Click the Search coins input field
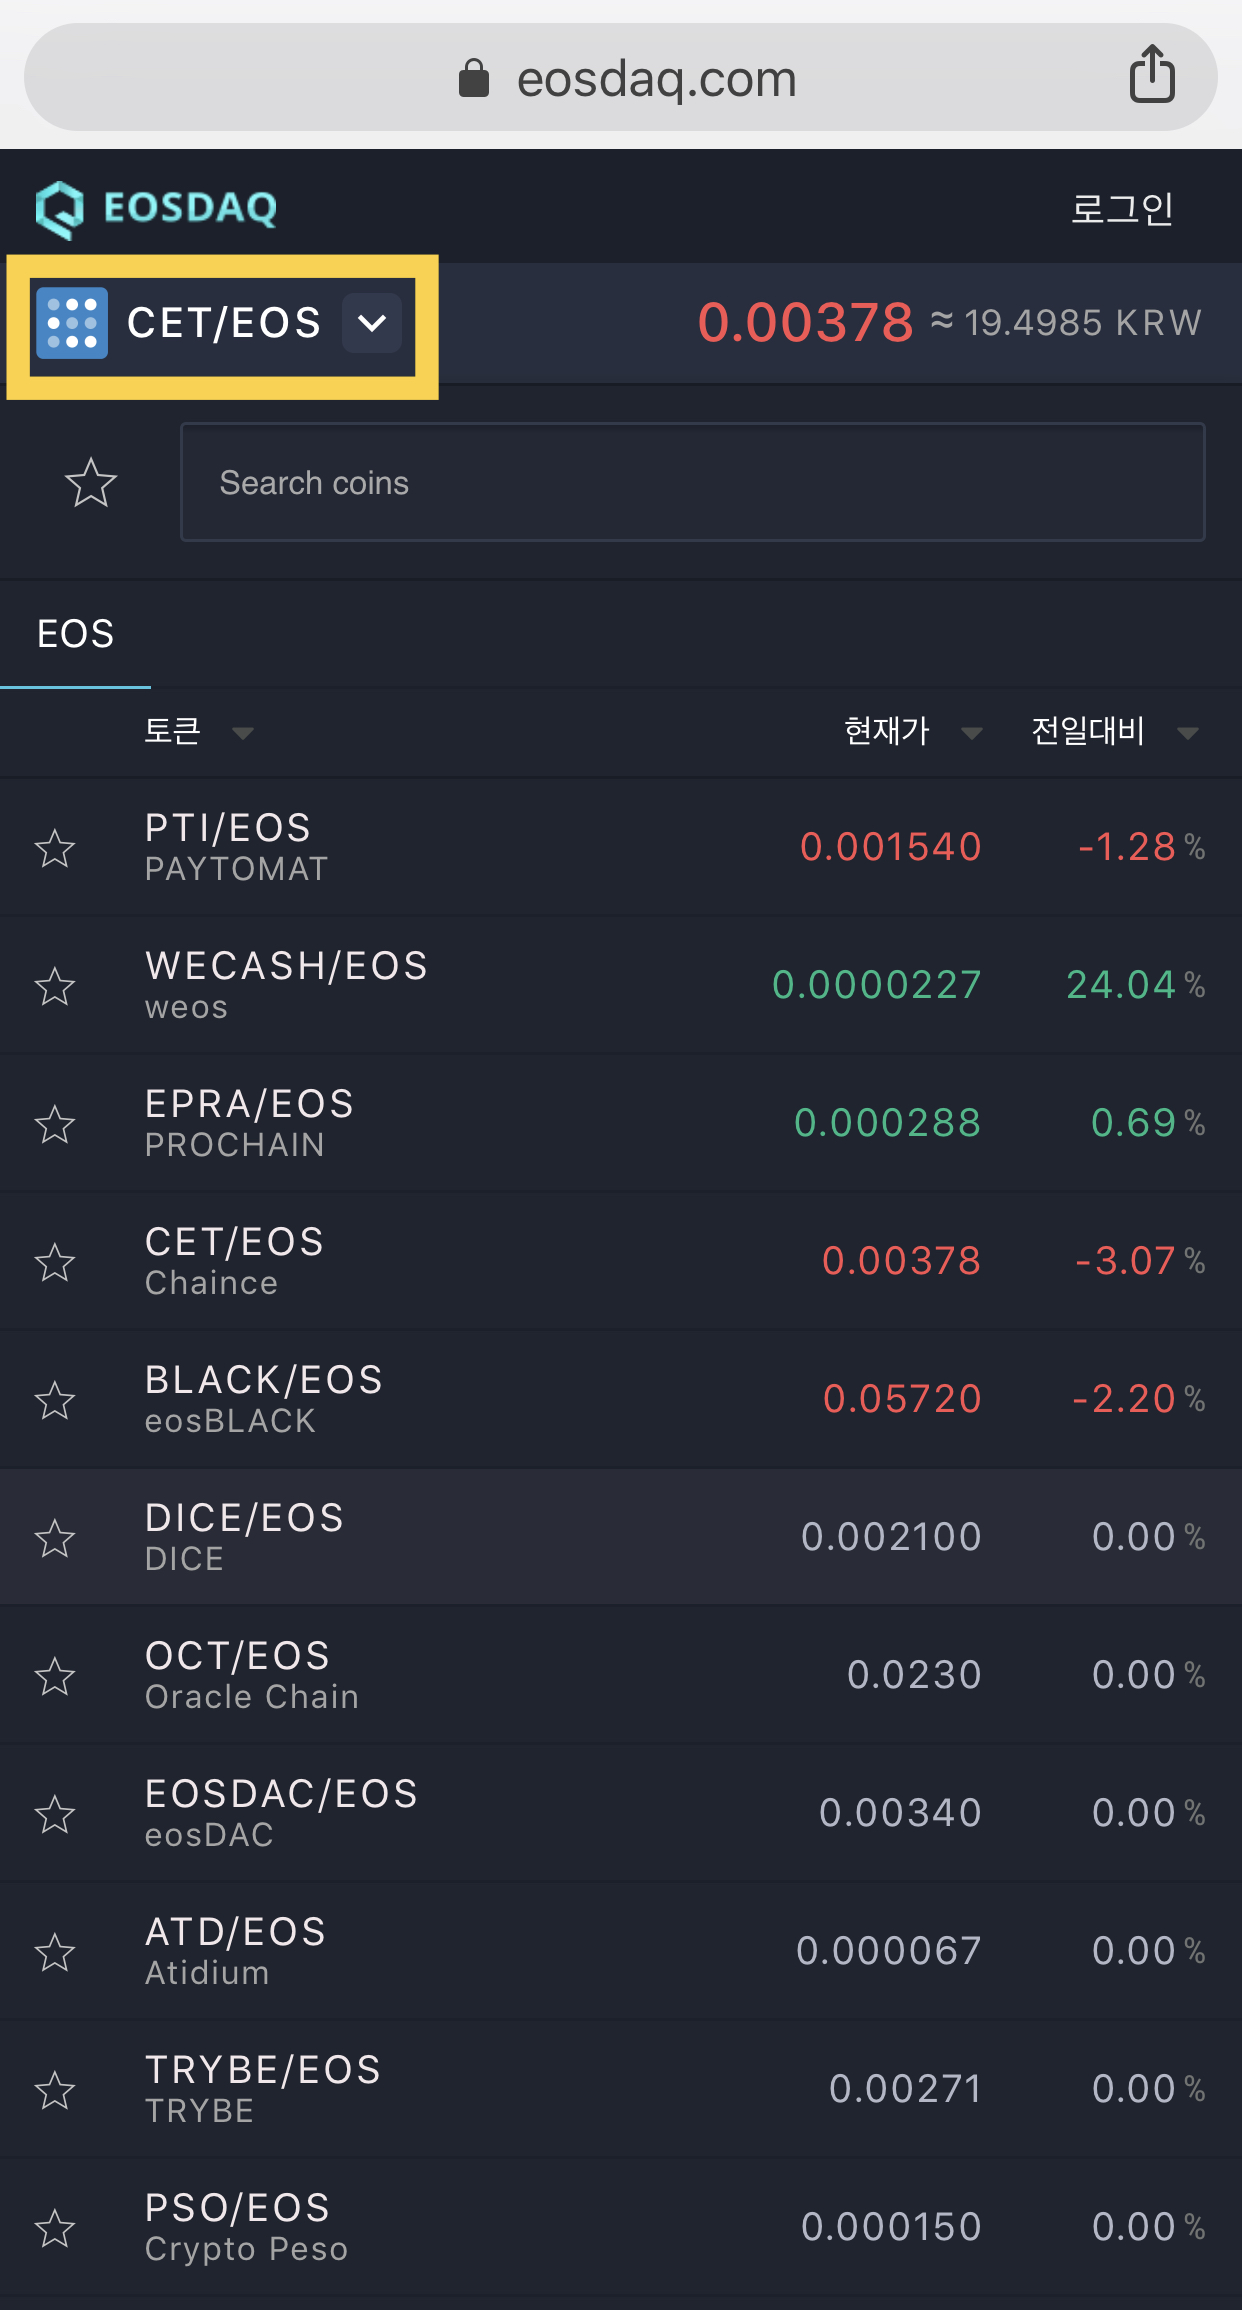Image resolution: width=1242 pixels, height=2310 pixels. point(692,483)
